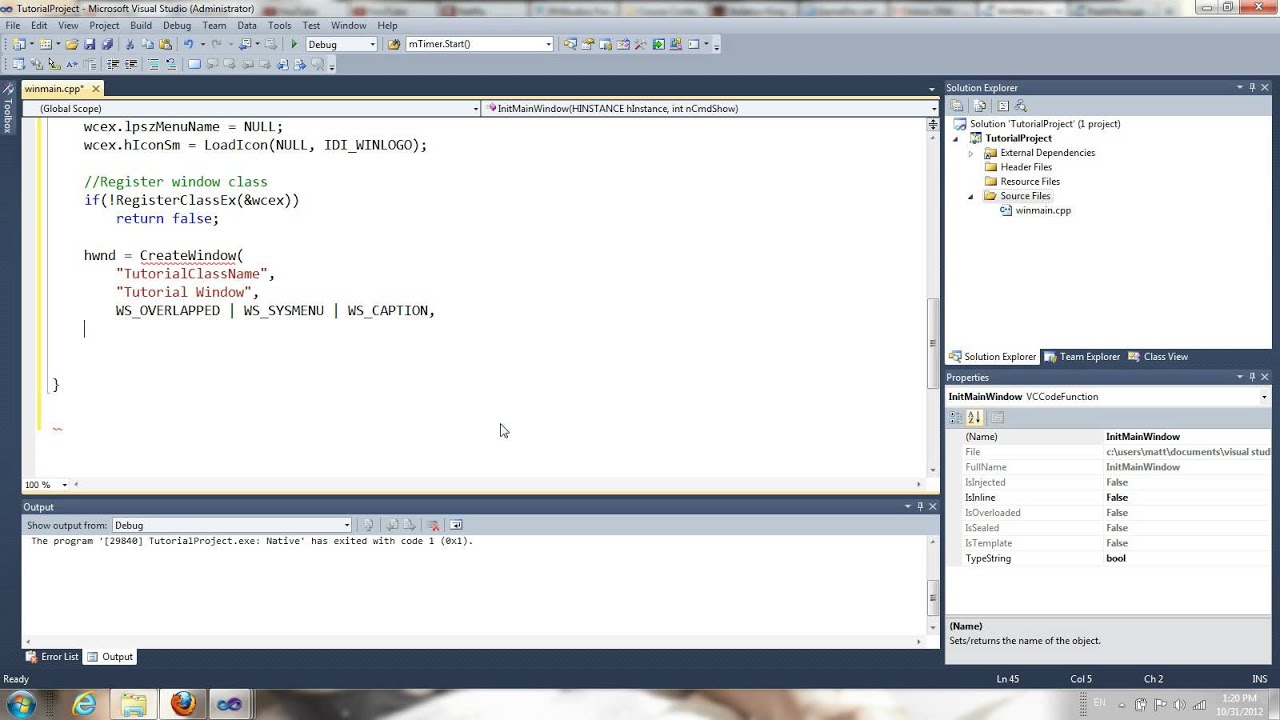Open Properties object selector dropdown
Image resolution: width=1280 pixels, height=720 pixels.
1264,397
